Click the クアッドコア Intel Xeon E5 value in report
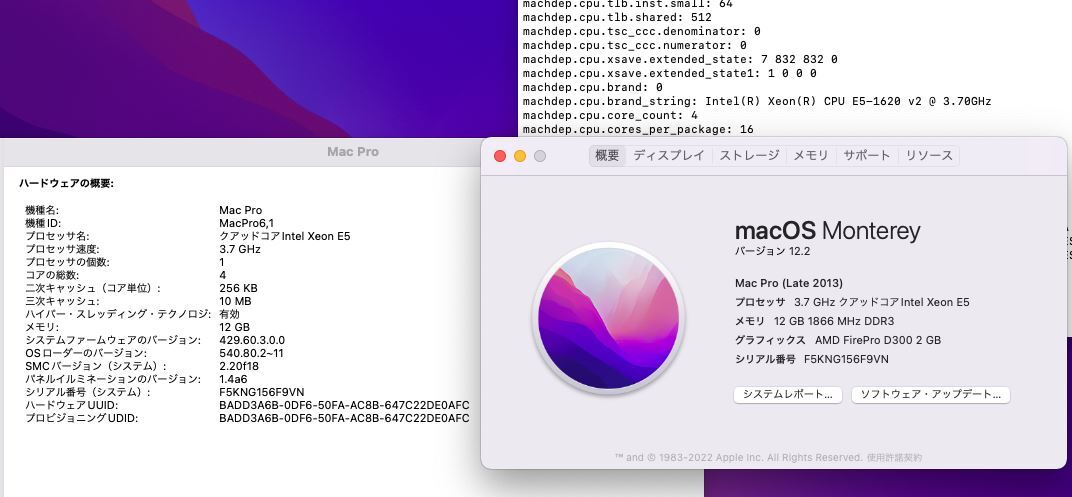Screen dimensions: 1072x497 [284, 236]
